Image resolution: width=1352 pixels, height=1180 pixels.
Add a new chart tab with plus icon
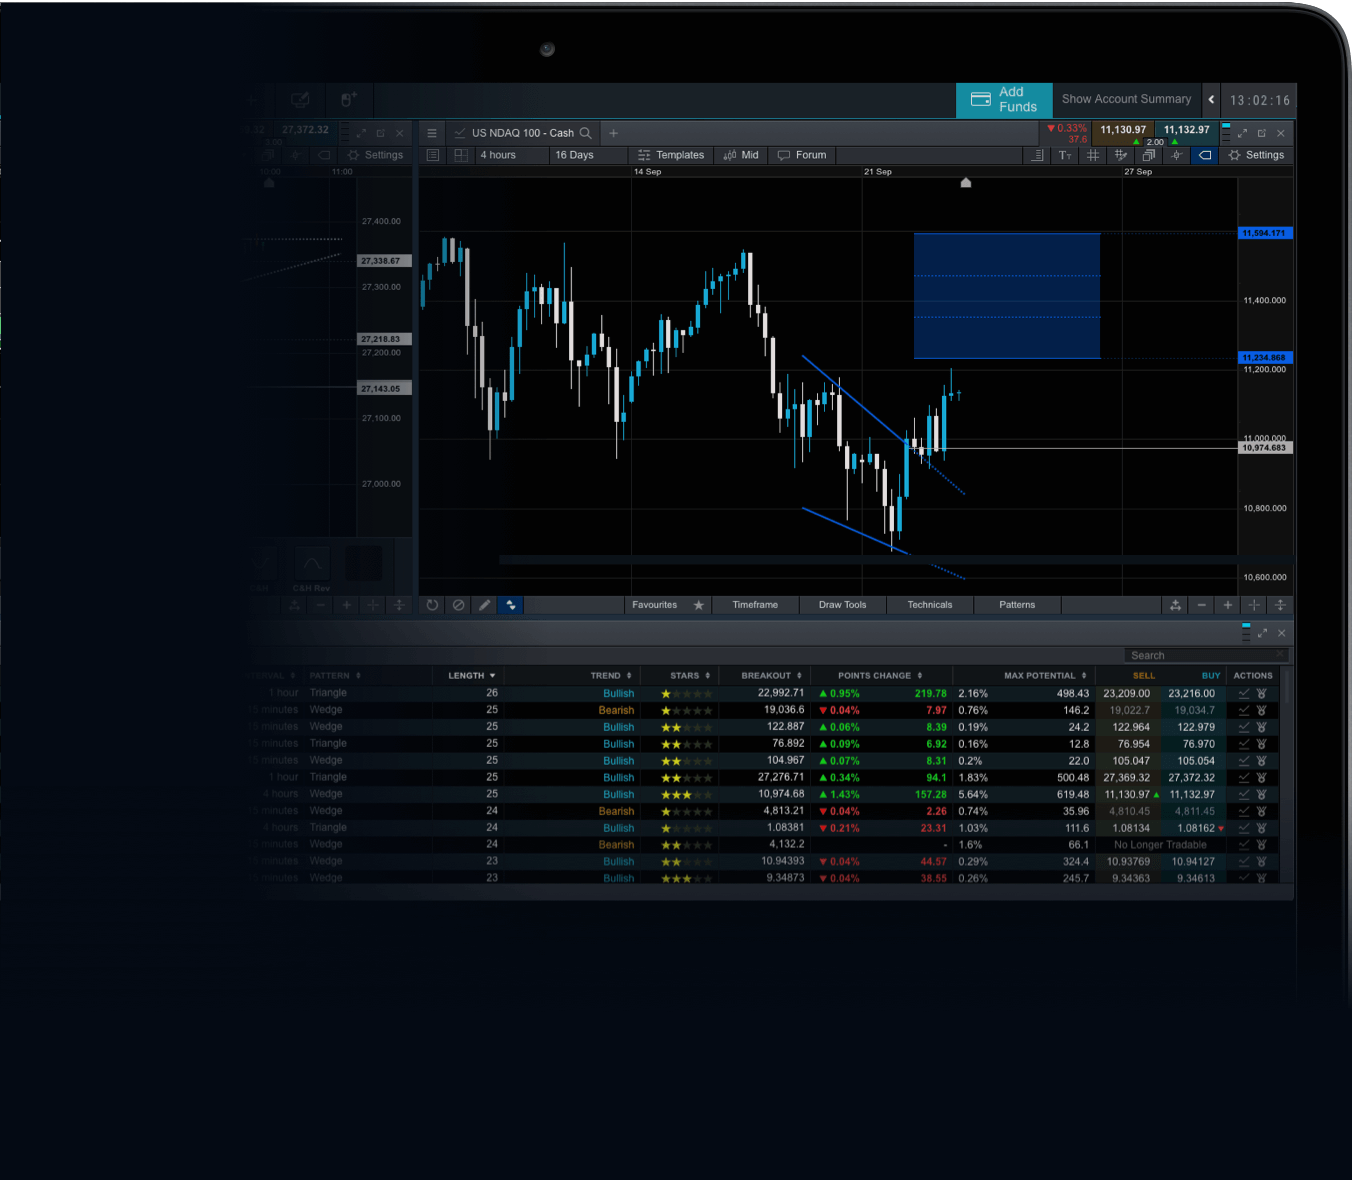pos(614,133)
